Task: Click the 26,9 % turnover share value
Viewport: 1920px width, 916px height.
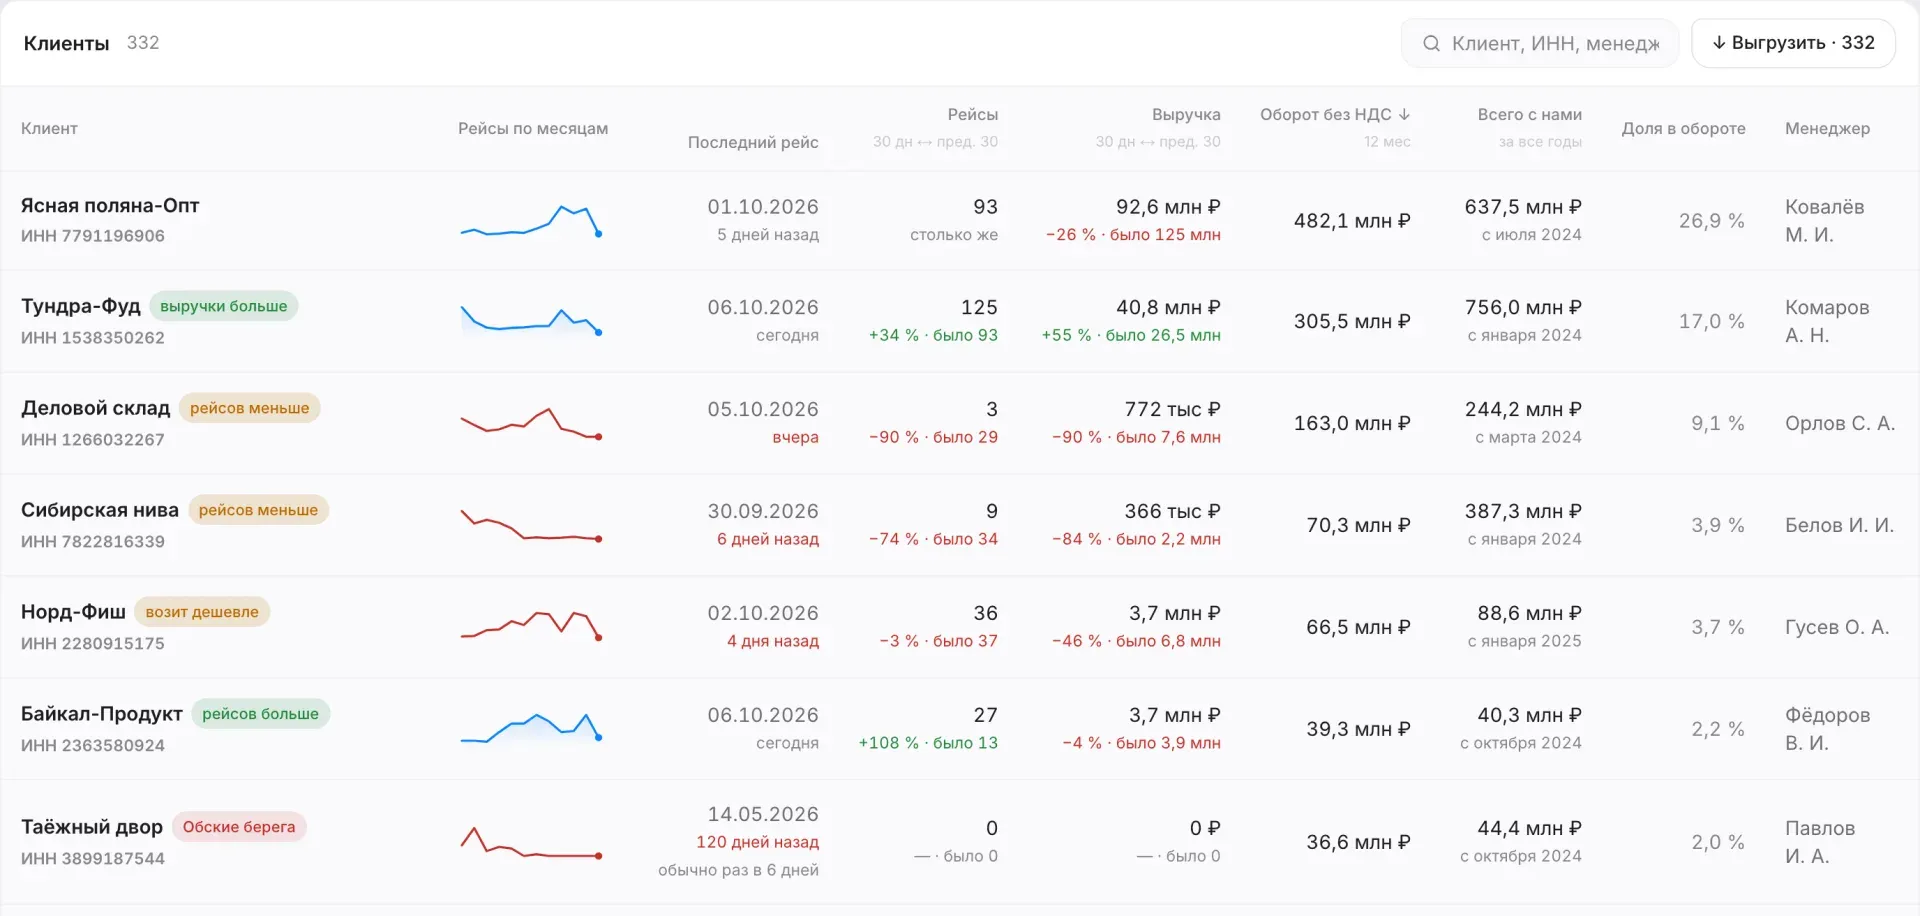Action: coord(1712,221)
